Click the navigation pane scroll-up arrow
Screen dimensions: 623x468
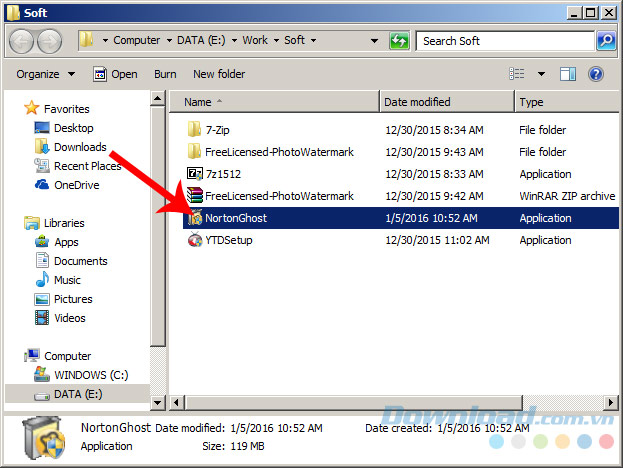point(158,98)
